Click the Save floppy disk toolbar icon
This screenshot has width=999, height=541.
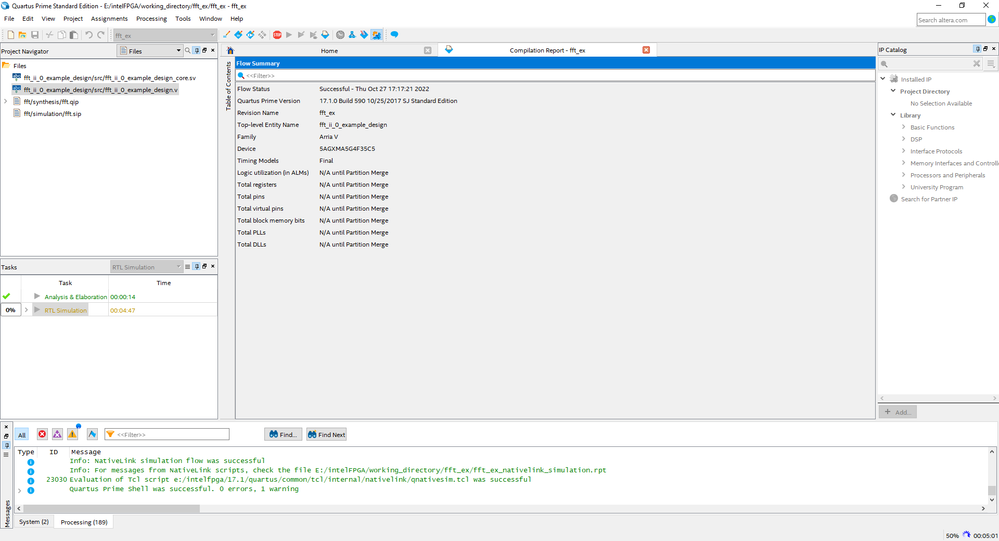(35, 35)
